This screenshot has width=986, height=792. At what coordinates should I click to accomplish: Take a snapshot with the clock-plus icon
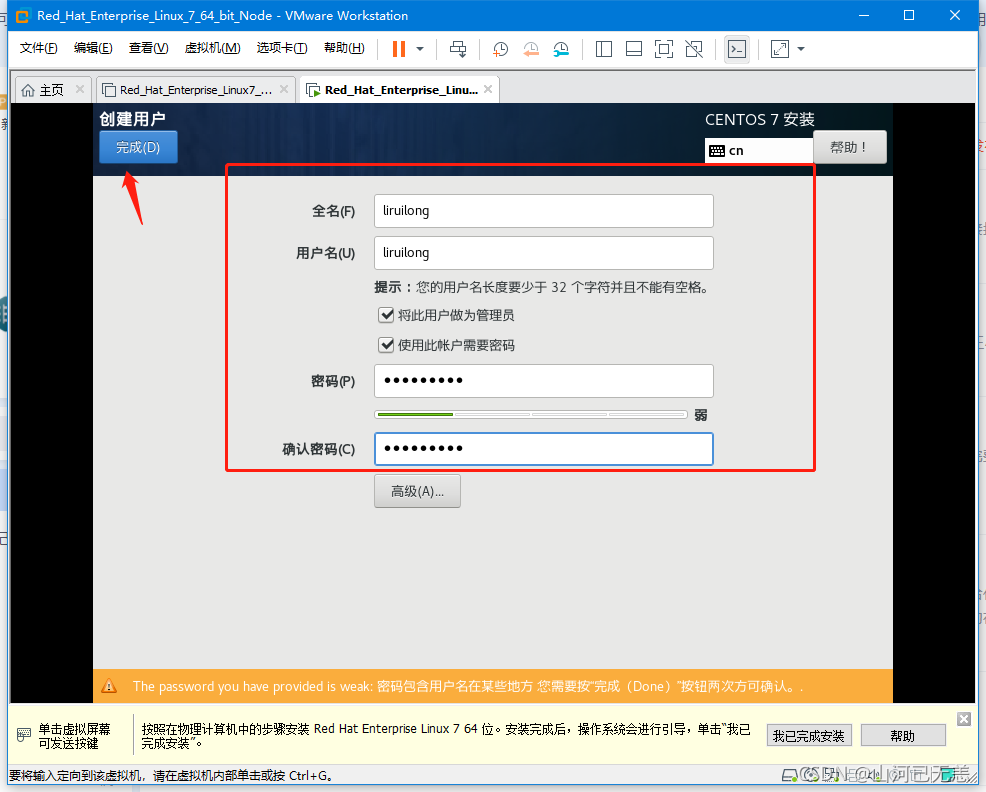coord(501,49)
